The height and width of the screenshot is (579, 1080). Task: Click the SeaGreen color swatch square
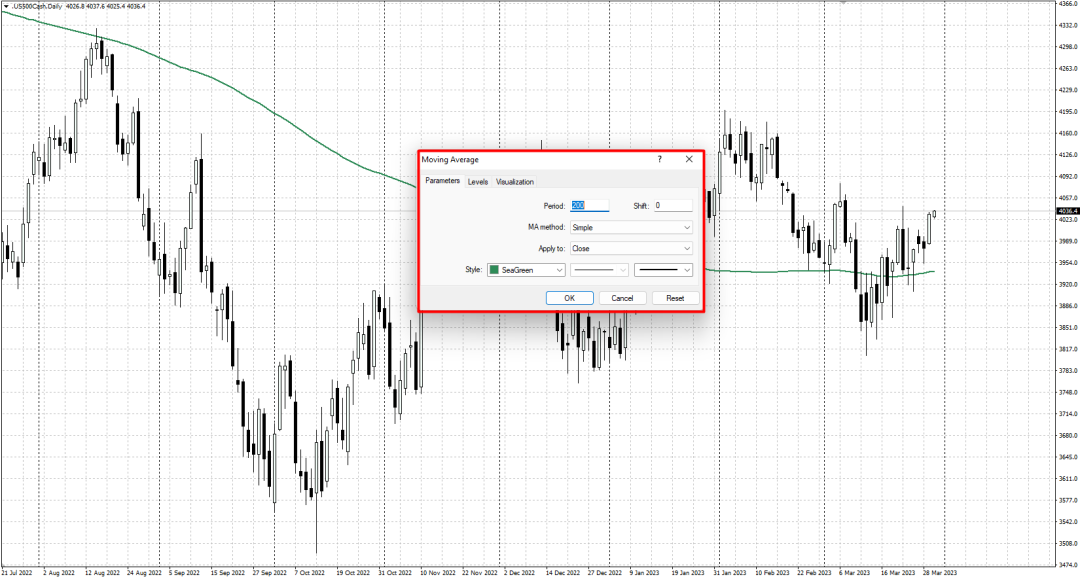tap(494, 270)
